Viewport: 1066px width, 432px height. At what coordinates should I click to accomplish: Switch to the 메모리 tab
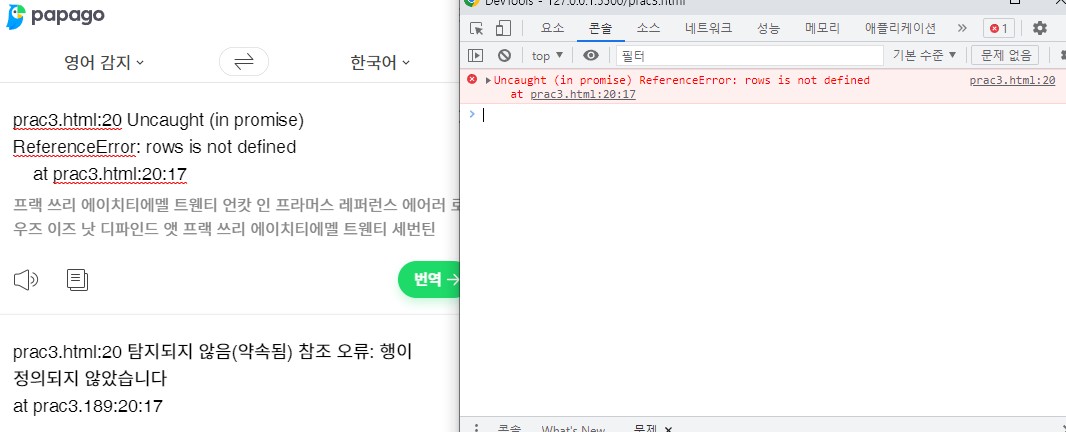click(x=823, y=29)
